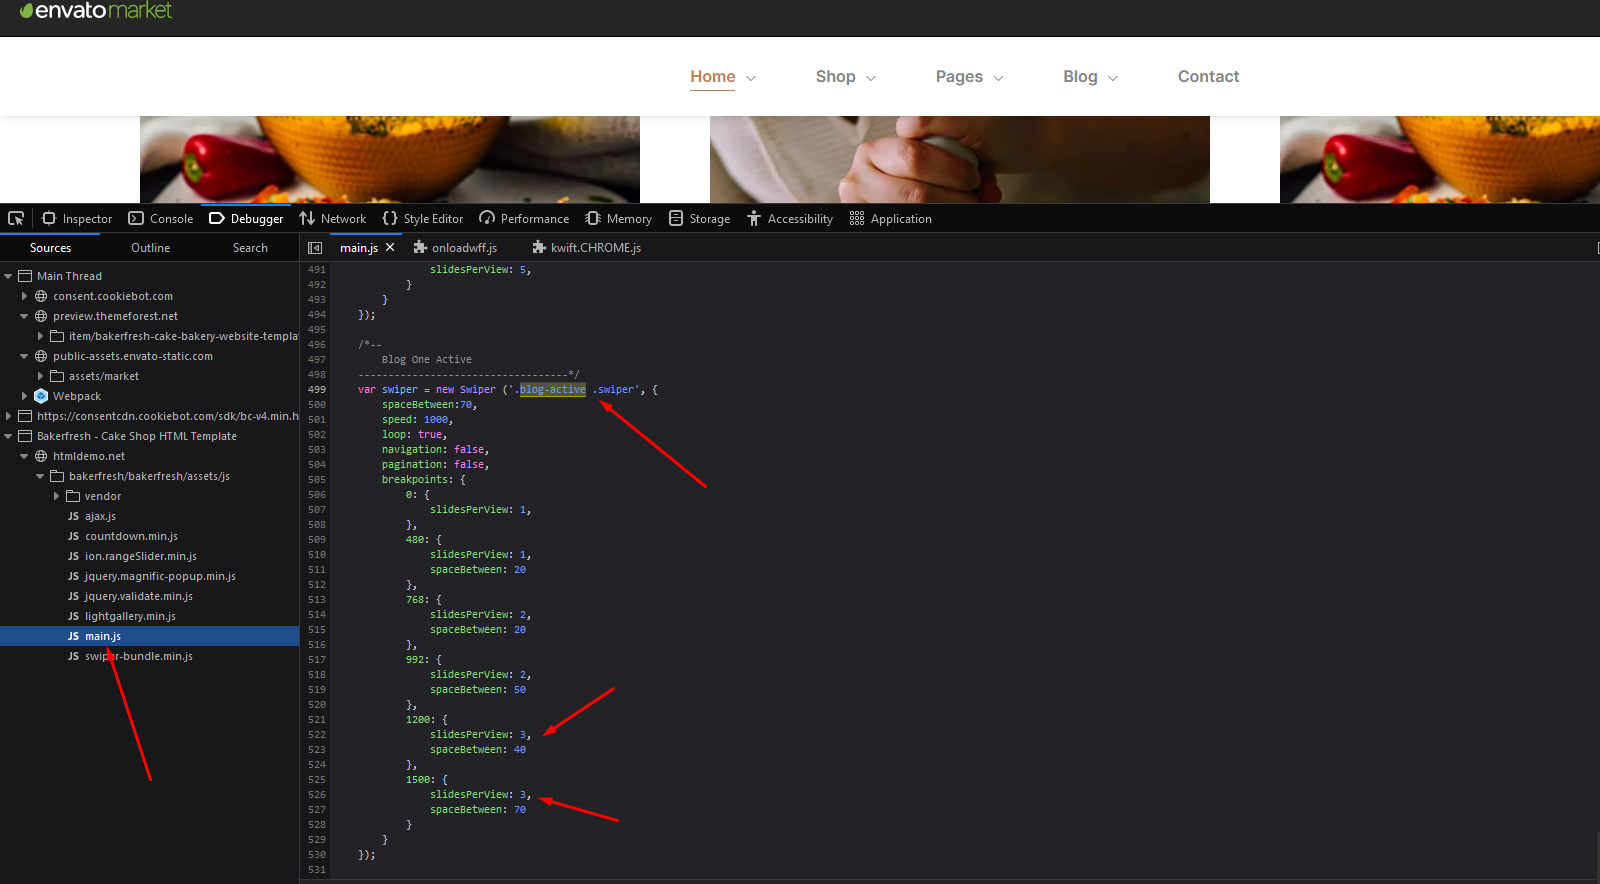This screenshot has height=884, width=1600.
Task: Switch to the Console panel
Action: point(161,218)
